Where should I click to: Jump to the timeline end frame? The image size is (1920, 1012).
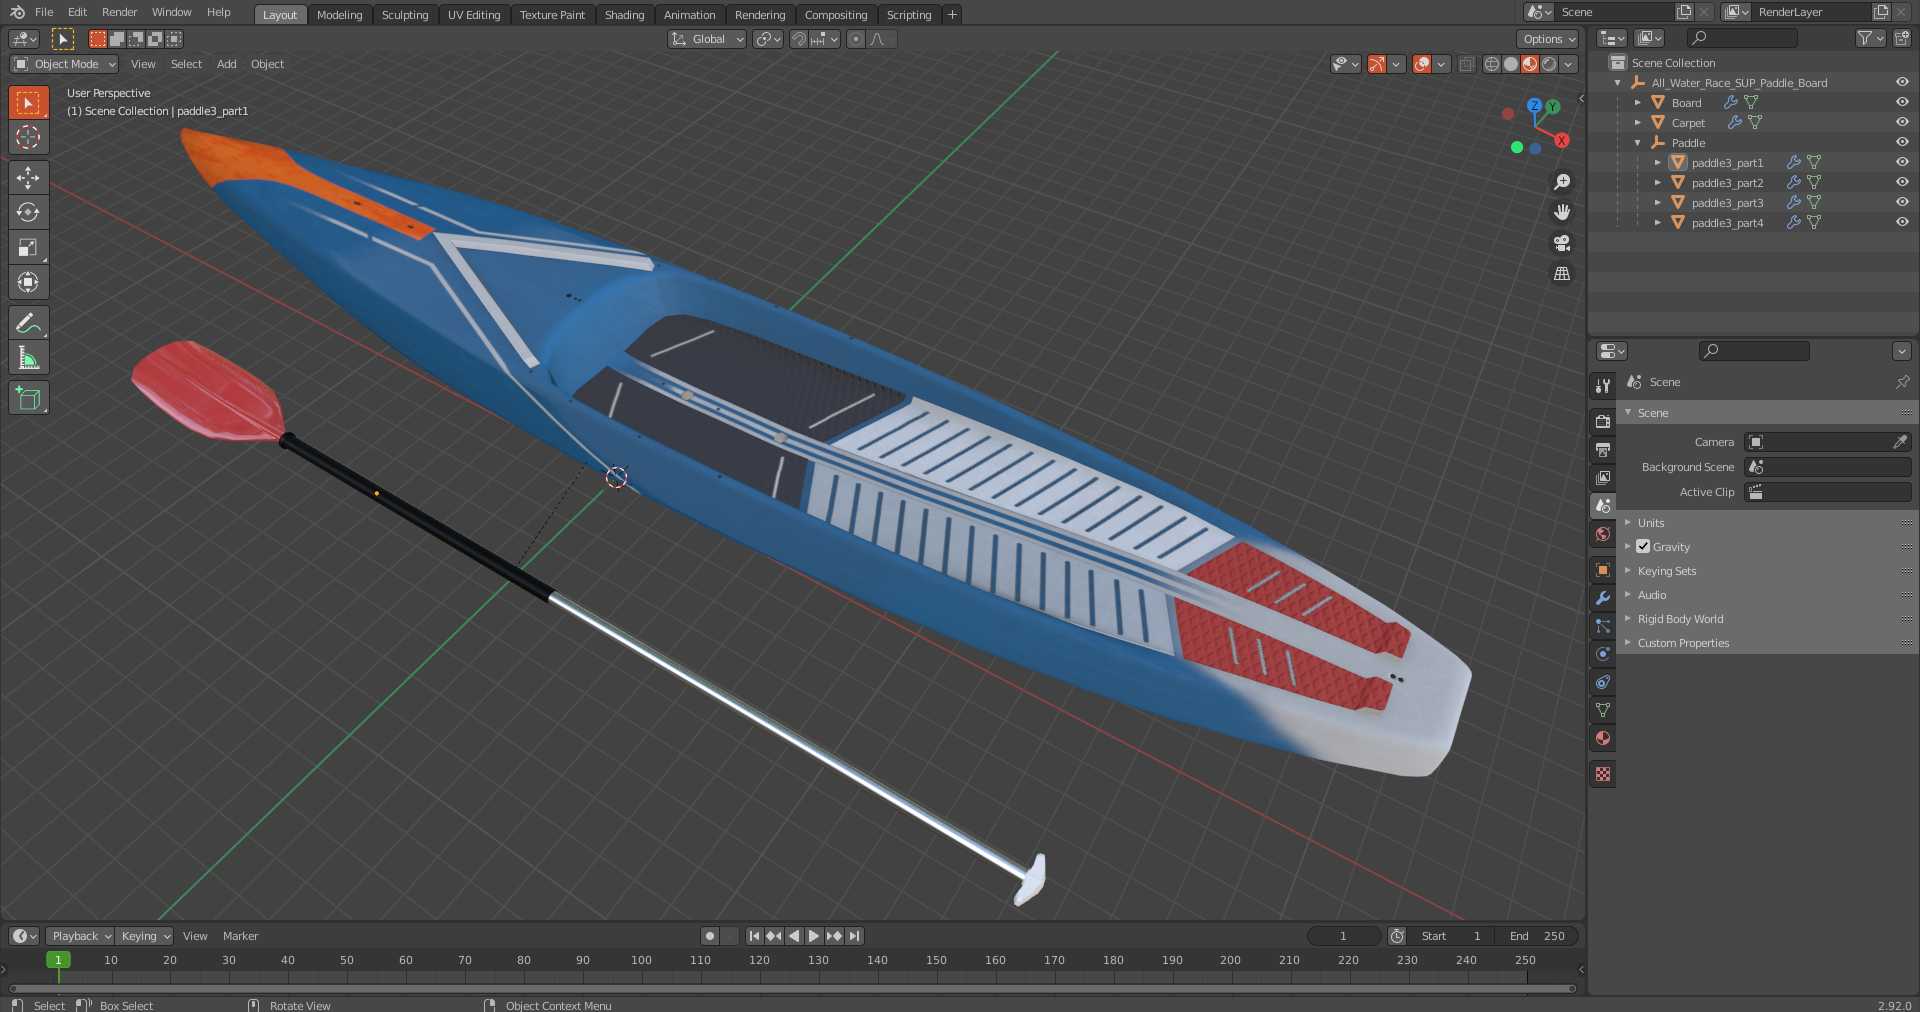(854, 936)
